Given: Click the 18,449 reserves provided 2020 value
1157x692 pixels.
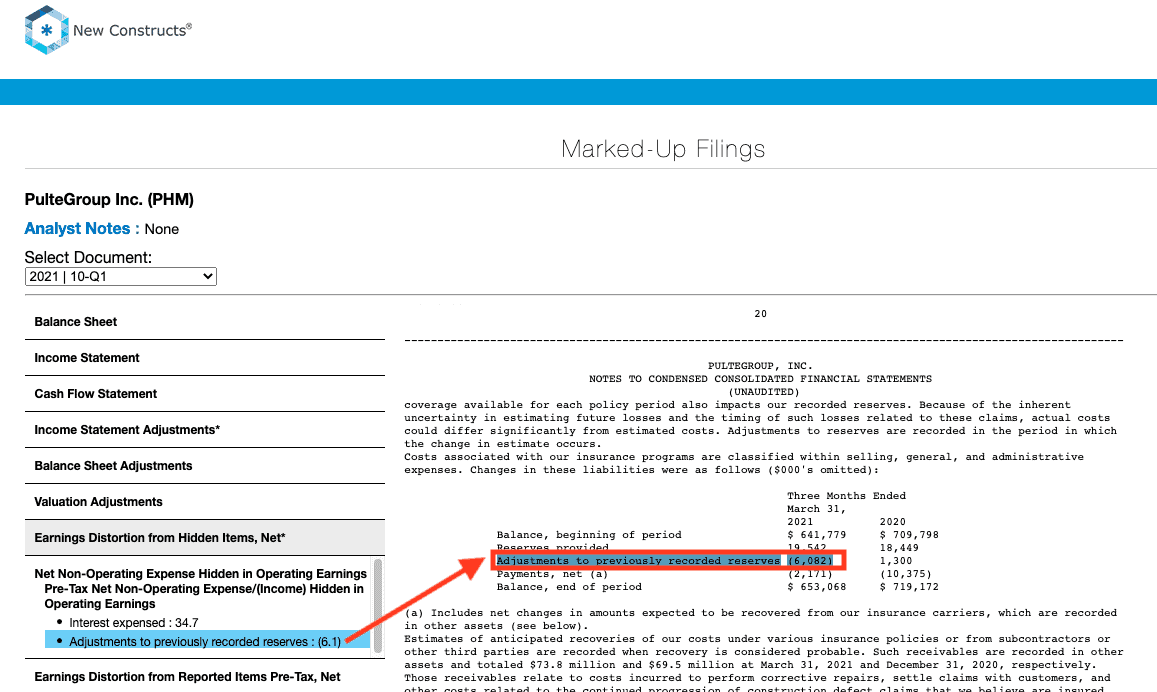Looking at the screenshot, I should pyautogui.click(x=899, y=548).
